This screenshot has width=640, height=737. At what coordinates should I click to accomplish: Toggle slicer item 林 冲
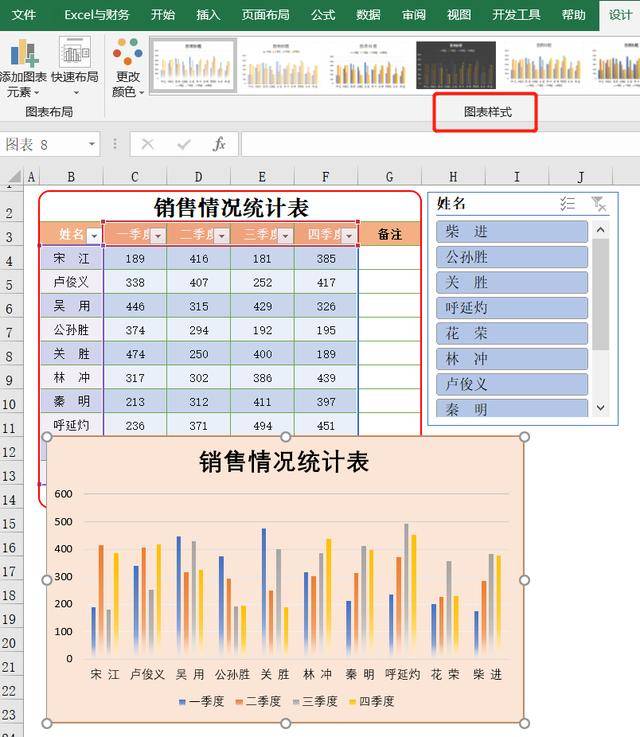click(512, 359)
